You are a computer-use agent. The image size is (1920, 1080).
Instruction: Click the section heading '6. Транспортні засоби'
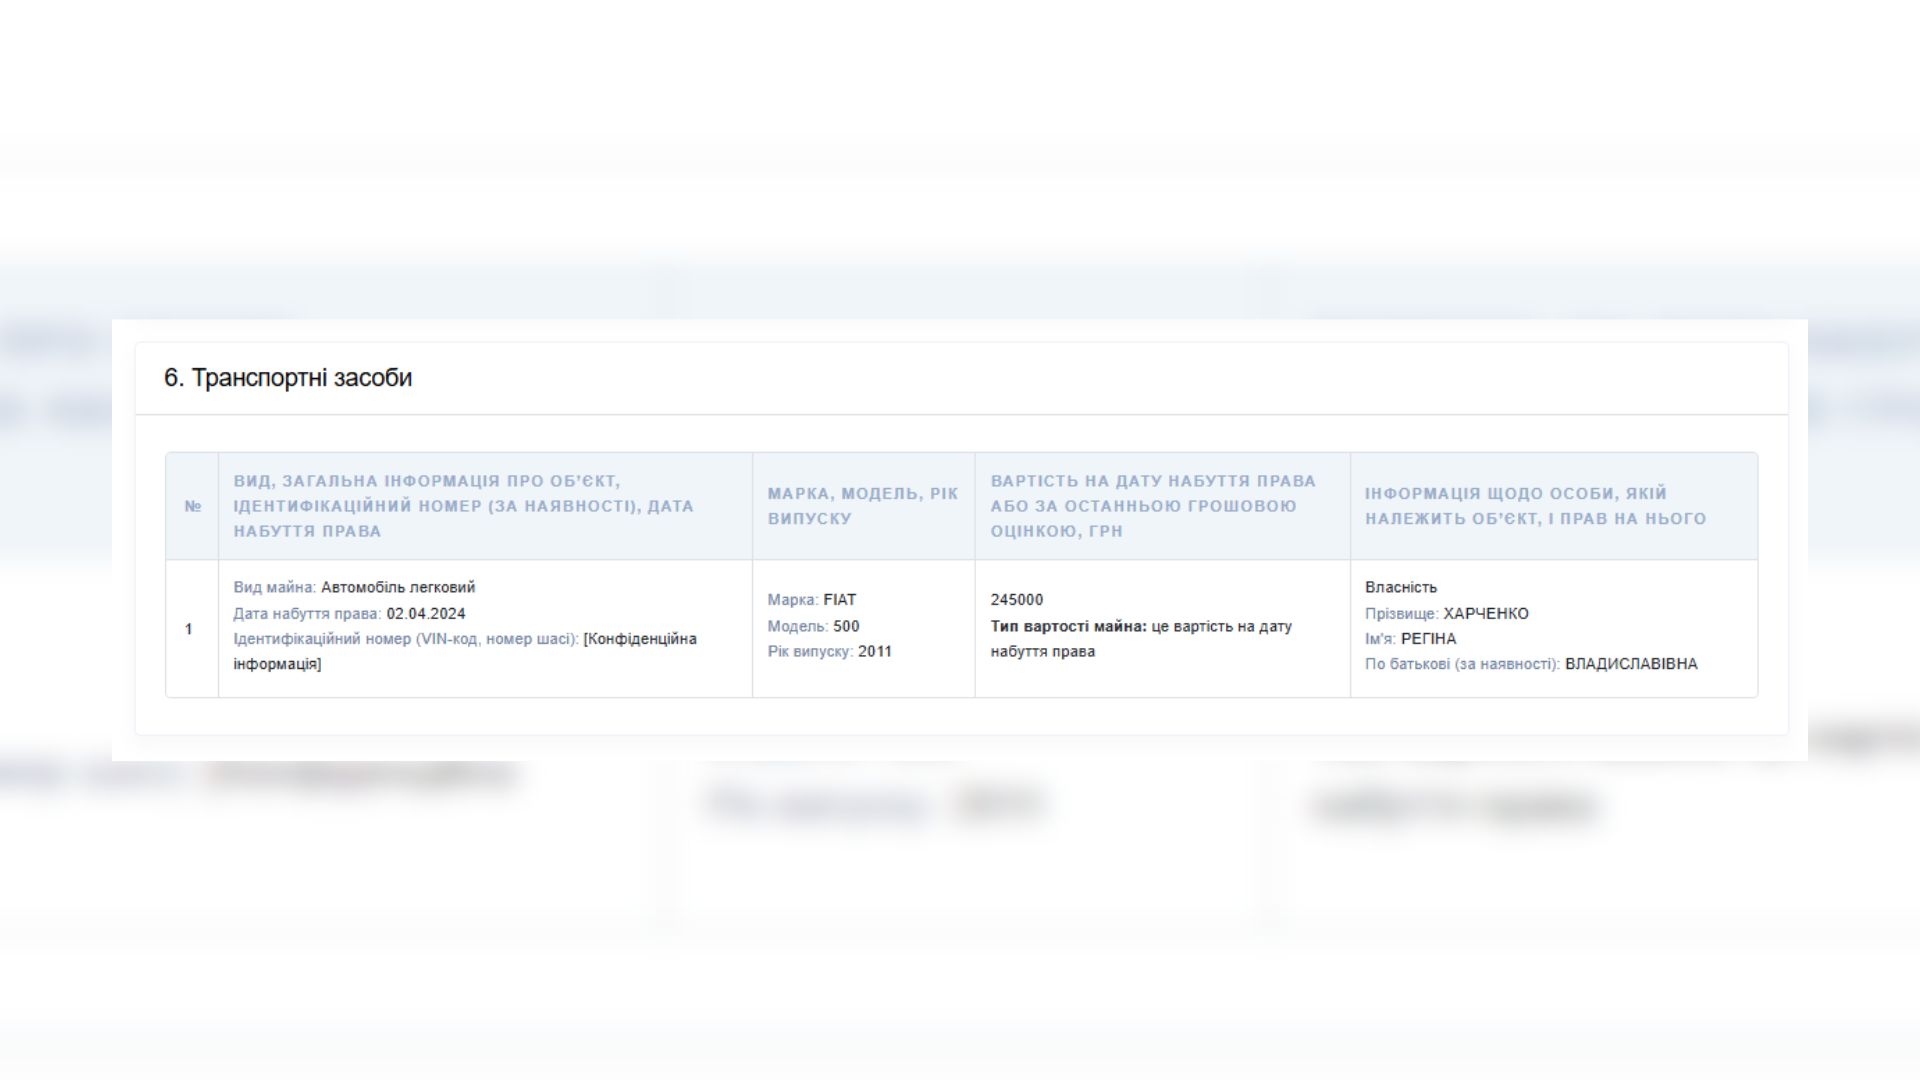pos(288,378)
